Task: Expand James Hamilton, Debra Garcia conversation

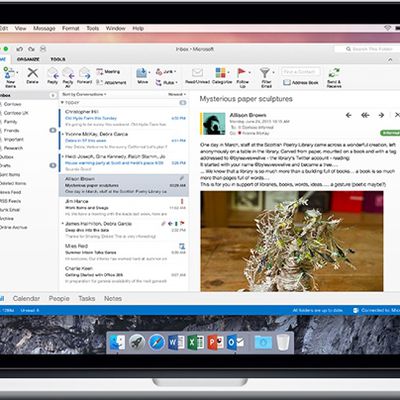Action: (x=63, y=223)
